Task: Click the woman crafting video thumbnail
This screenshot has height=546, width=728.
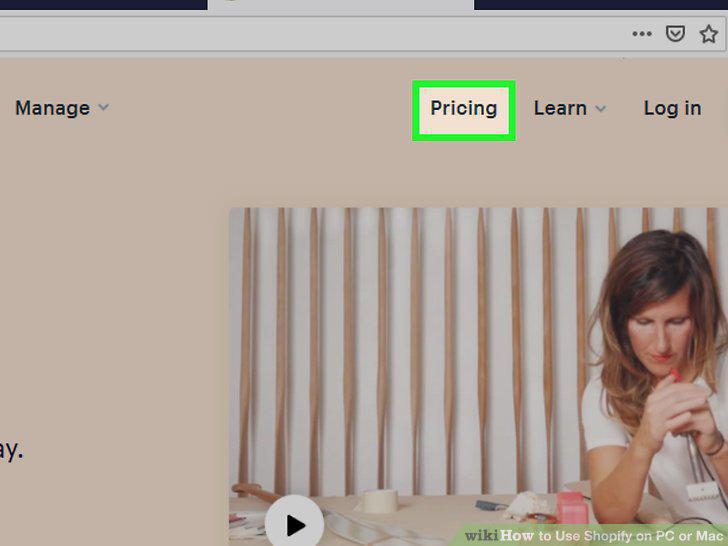Action: pyautogui.click(x=478, y=376)
